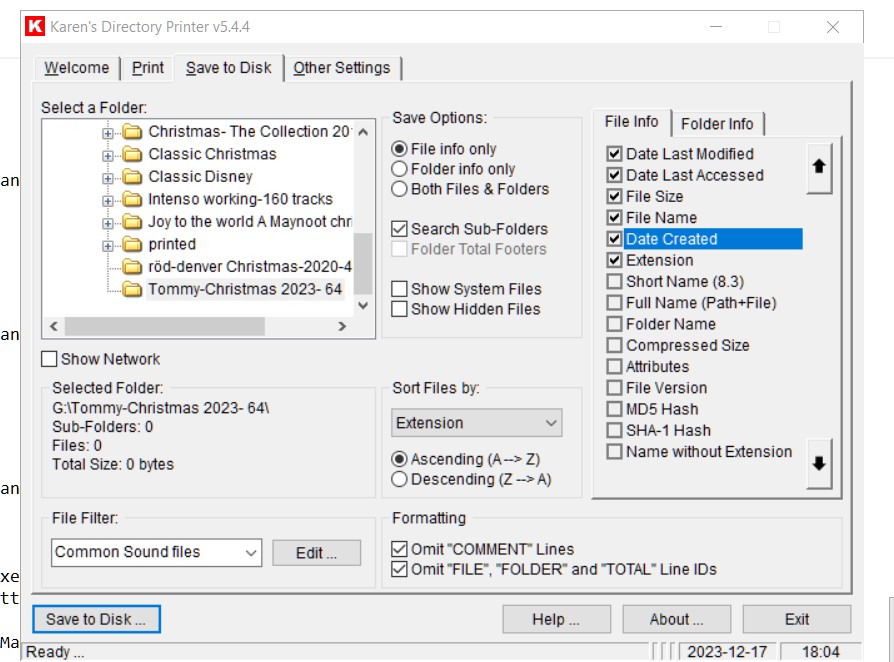Viewport: 894px width, 662px height.
Task: Uncheck Omit "COMMENT" Lines
Action: coord(483,550)
